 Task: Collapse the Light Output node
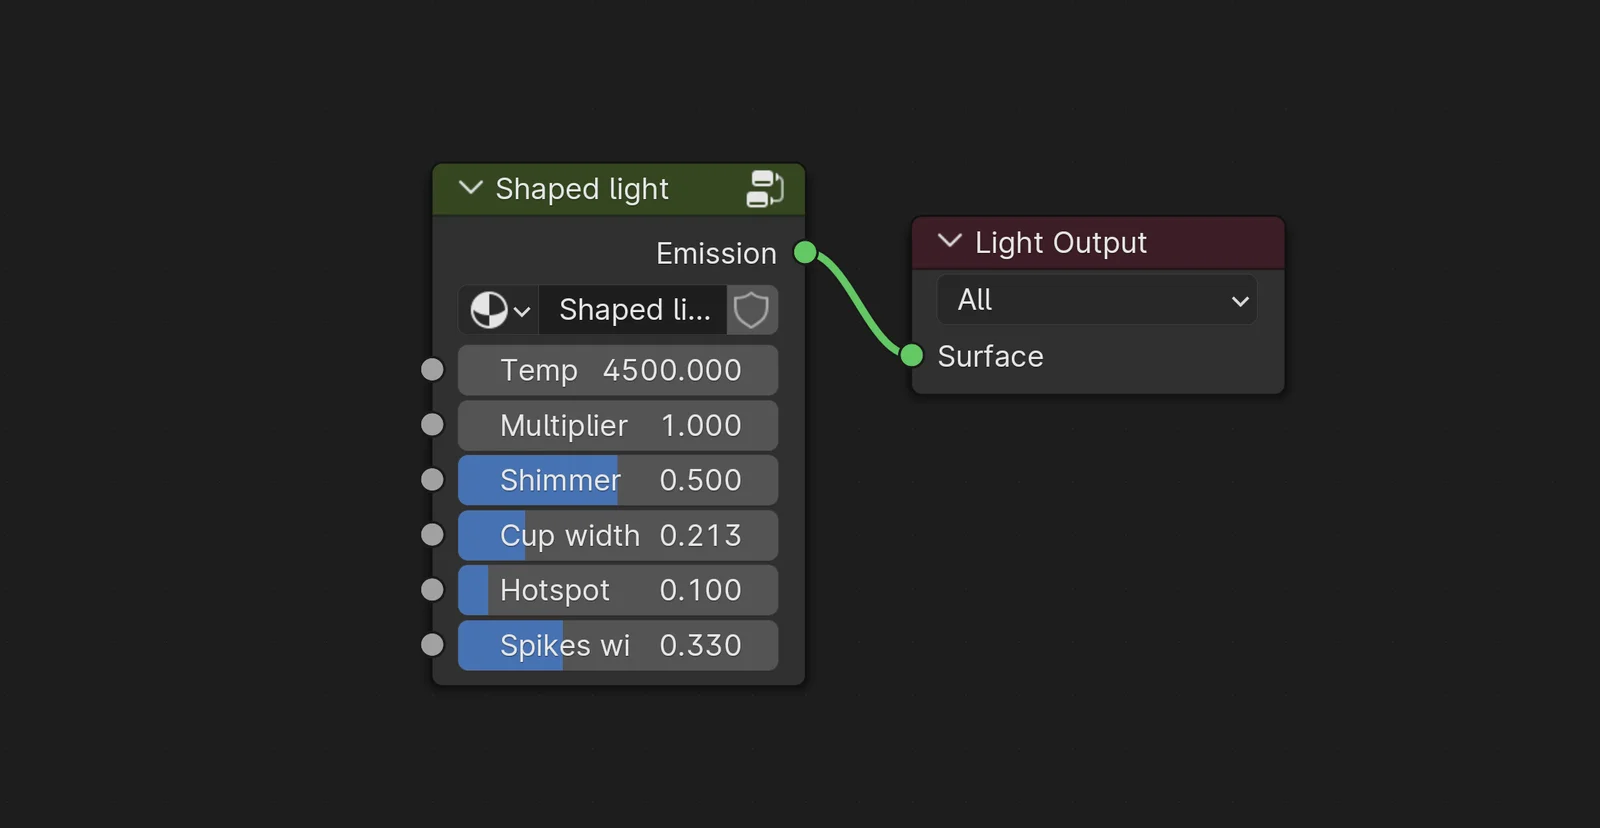(948, 241)
